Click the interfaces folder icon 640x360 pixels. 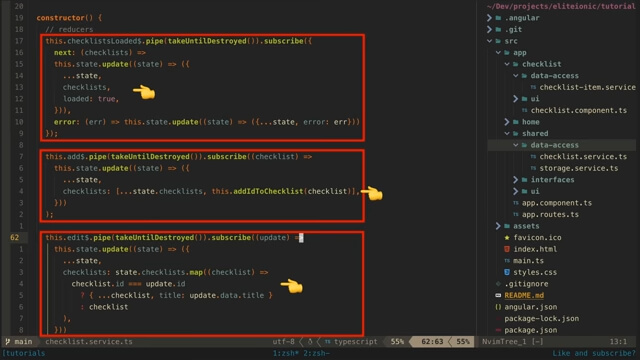pos(524,180)
